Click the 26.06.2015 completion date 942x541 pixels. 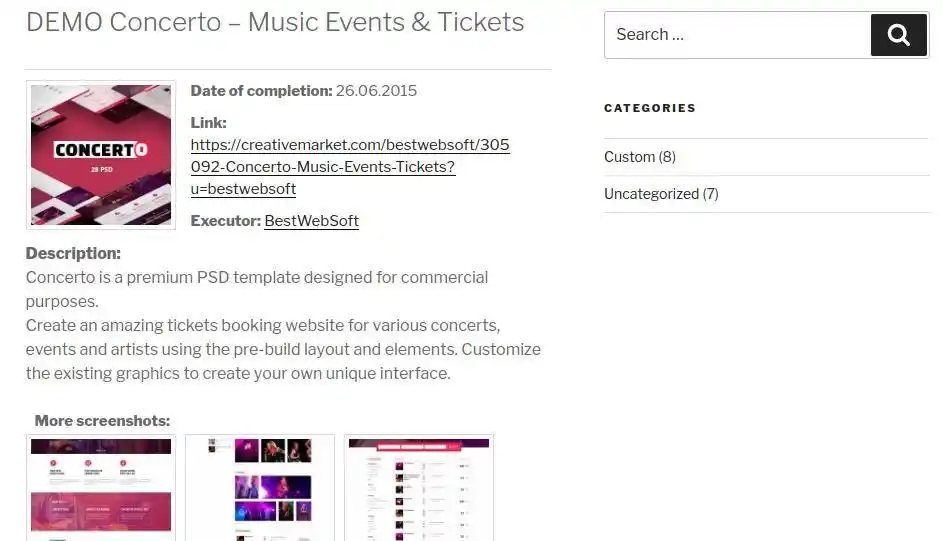pyautogui.click(x=376, y=91)
